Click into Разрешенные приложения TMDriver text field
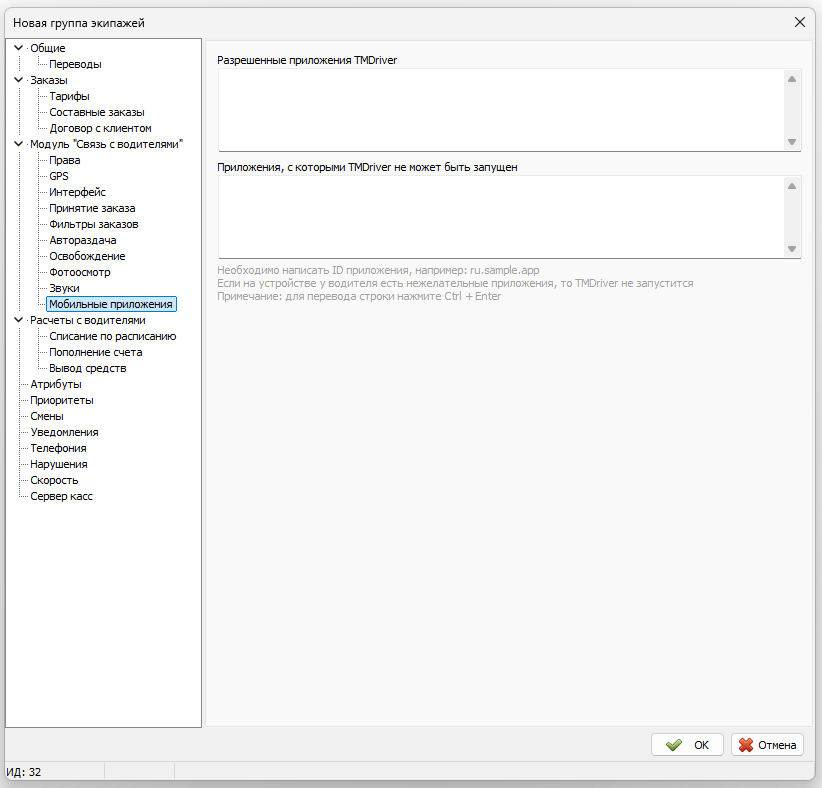 502,110
